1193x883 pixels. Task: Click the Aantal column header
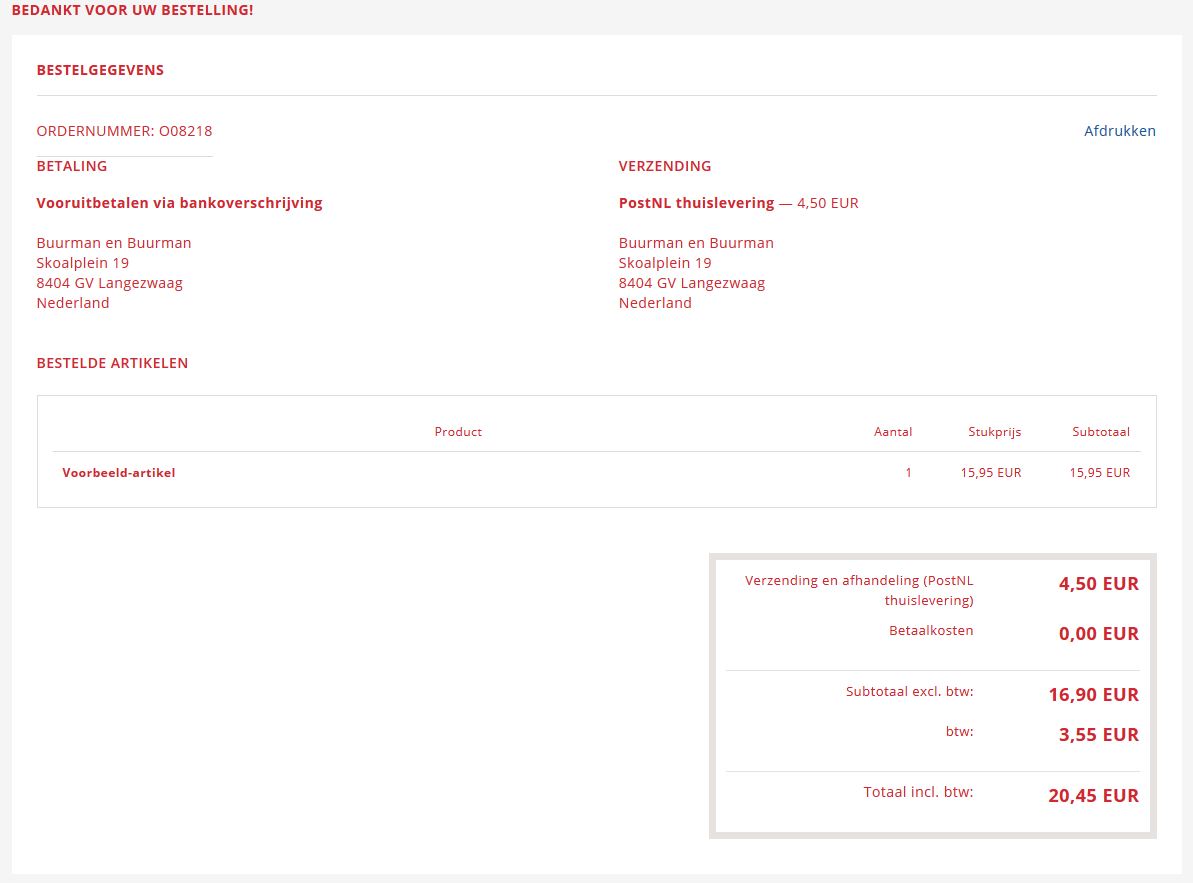click(892, 431)
